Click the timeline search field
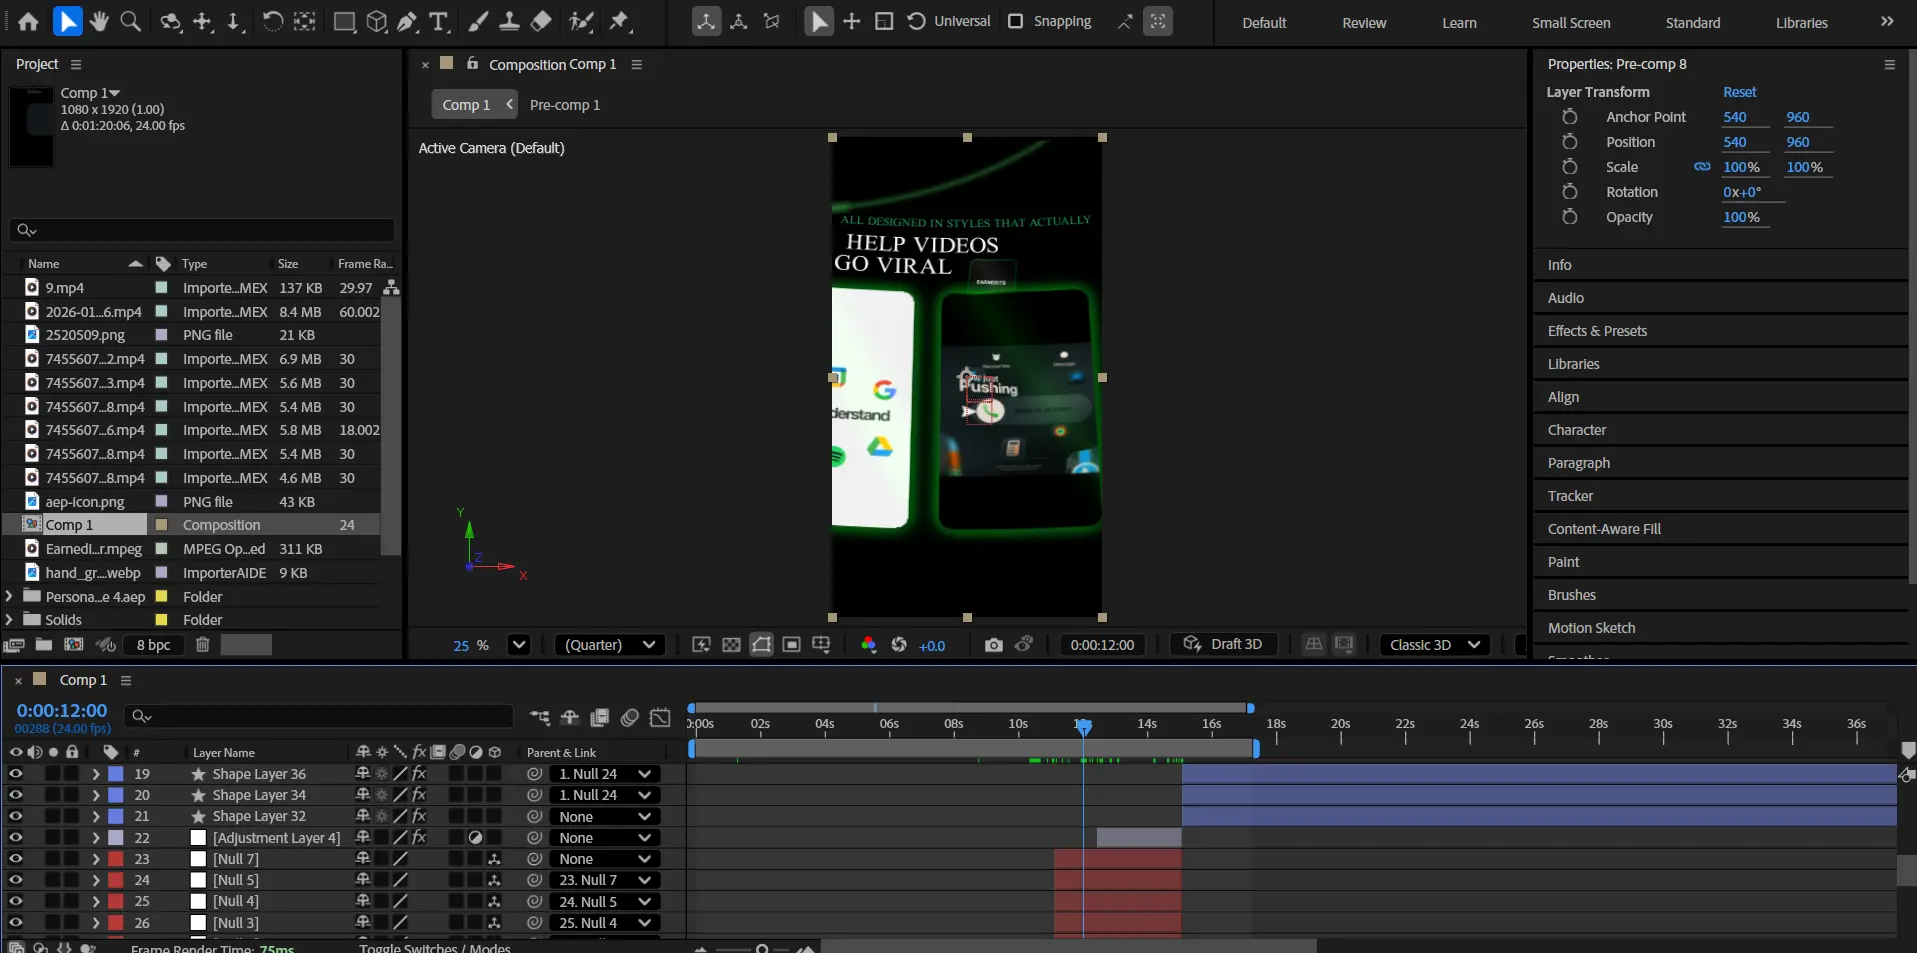This screenshot has height=953, width=1917. 320,716
